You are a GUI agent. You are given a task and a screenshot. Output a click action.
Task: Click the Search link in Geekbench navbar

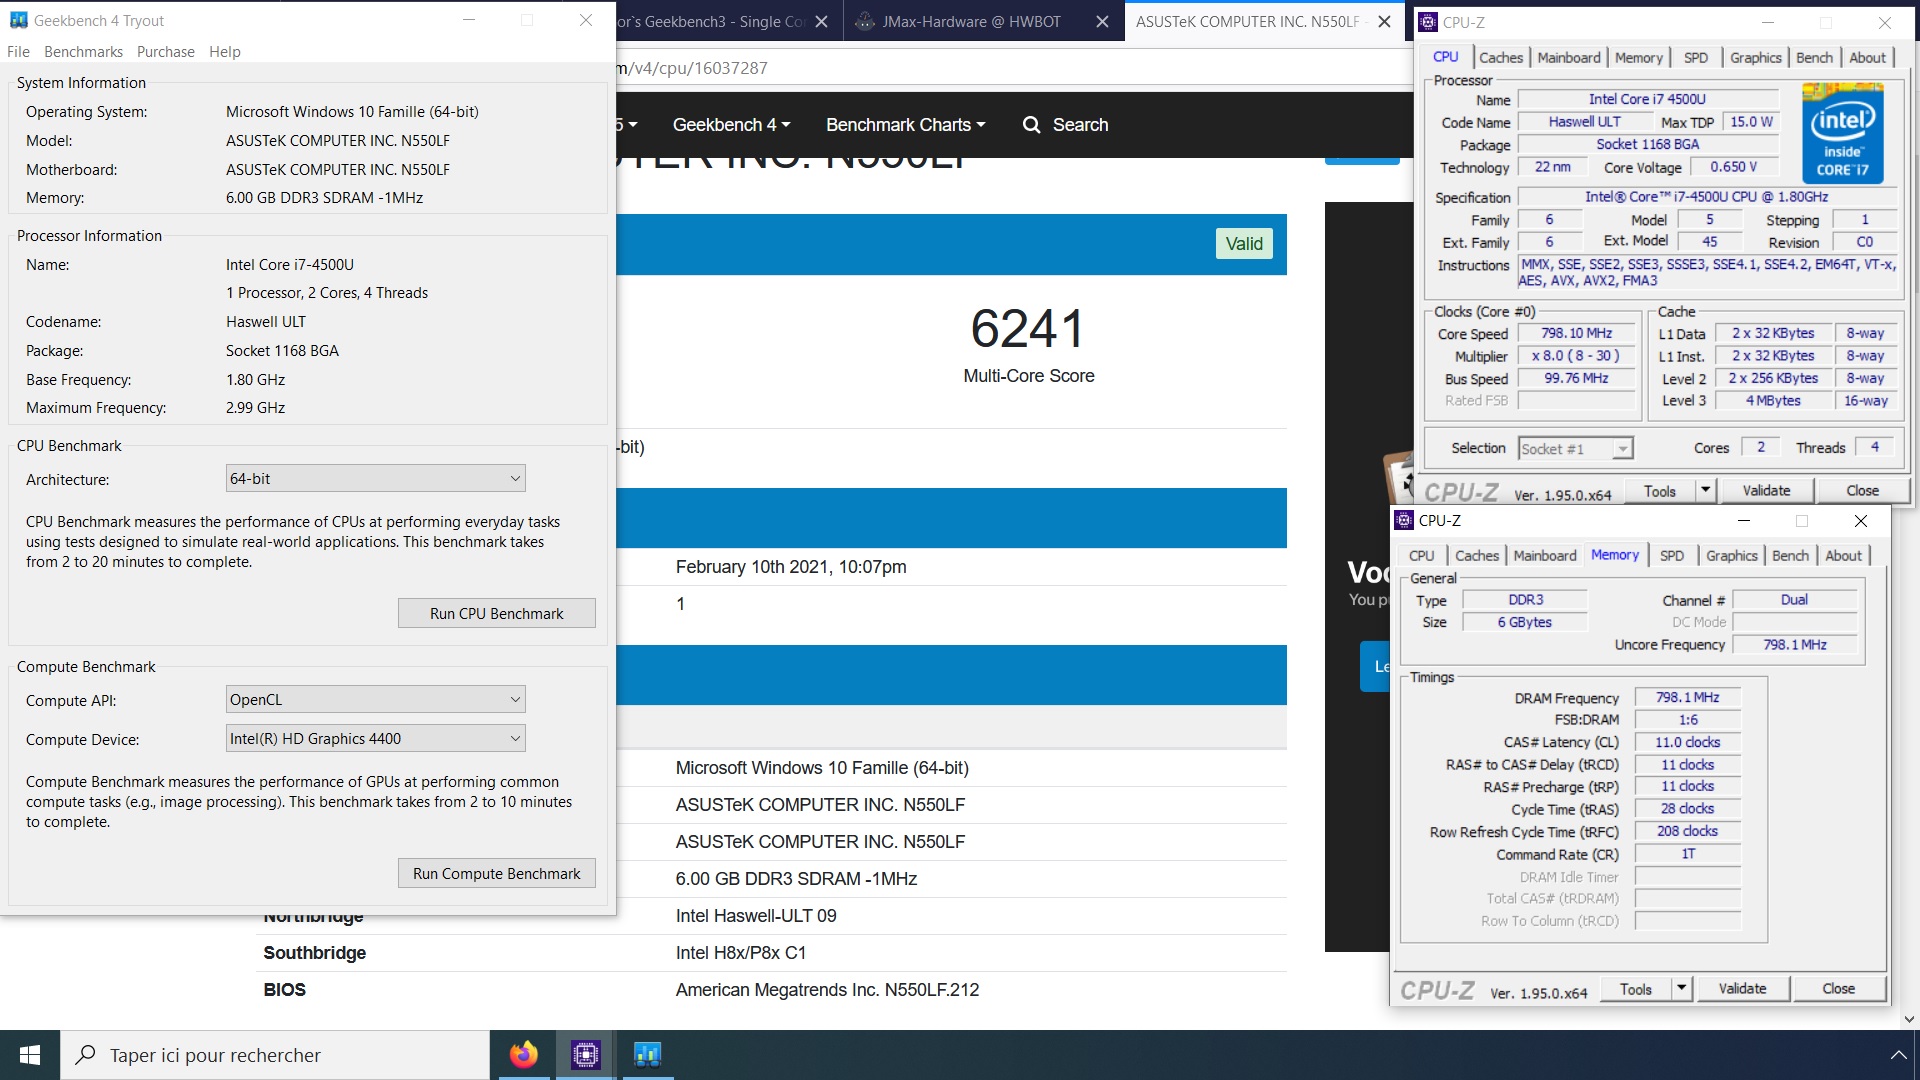coord(1065,125)
